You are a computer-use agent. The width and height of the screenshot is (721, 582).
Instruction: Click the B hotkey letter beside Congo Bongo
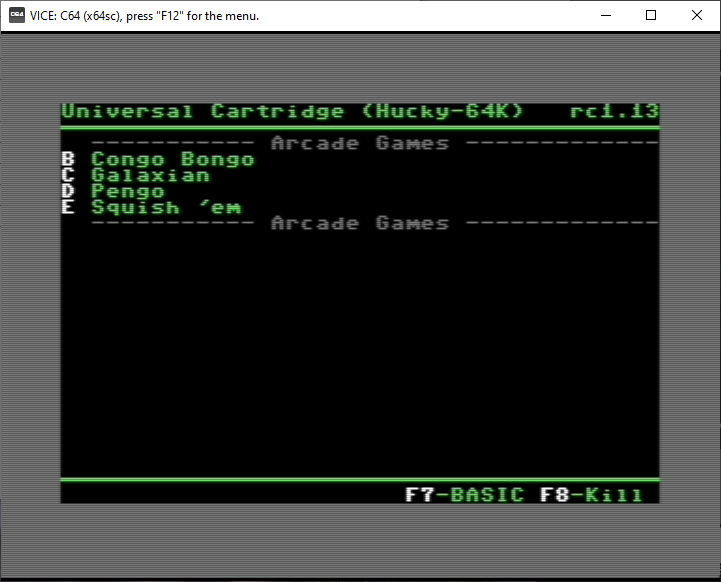(68, 160)
